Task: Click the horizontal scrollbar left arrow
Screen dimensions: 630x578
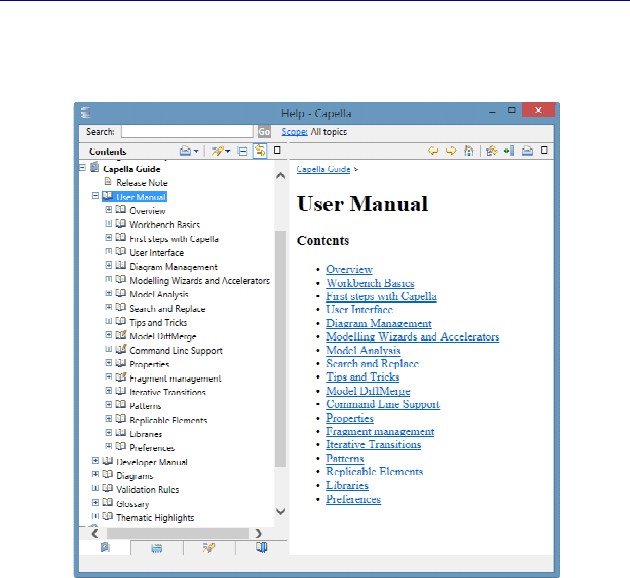Action: tap(95, 533)
